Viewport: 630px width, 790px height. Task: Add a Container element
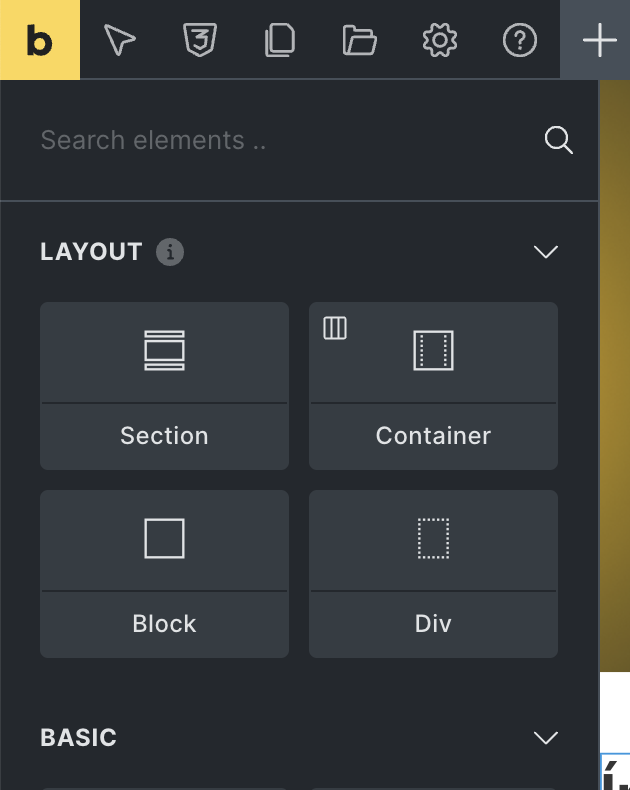433,386
